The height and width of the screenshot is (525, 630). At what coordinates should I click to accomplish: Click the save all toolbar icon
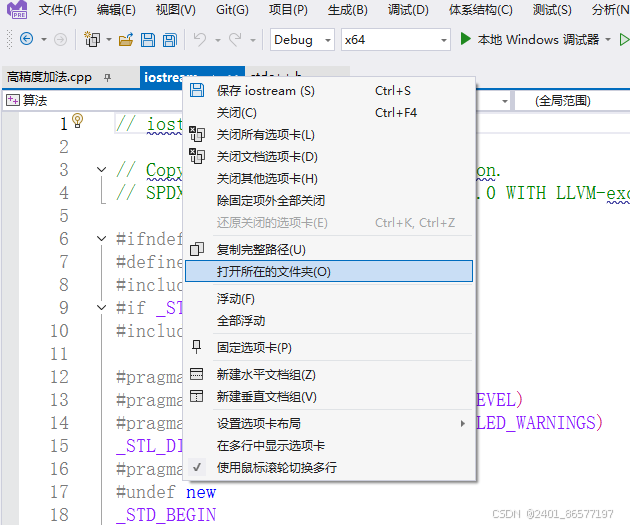point(170,40)
